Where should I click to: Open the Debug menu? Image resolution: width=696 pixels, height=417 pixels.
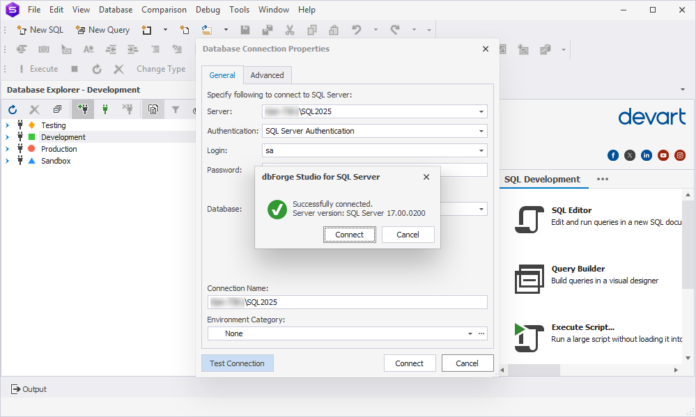pos(208,9)
